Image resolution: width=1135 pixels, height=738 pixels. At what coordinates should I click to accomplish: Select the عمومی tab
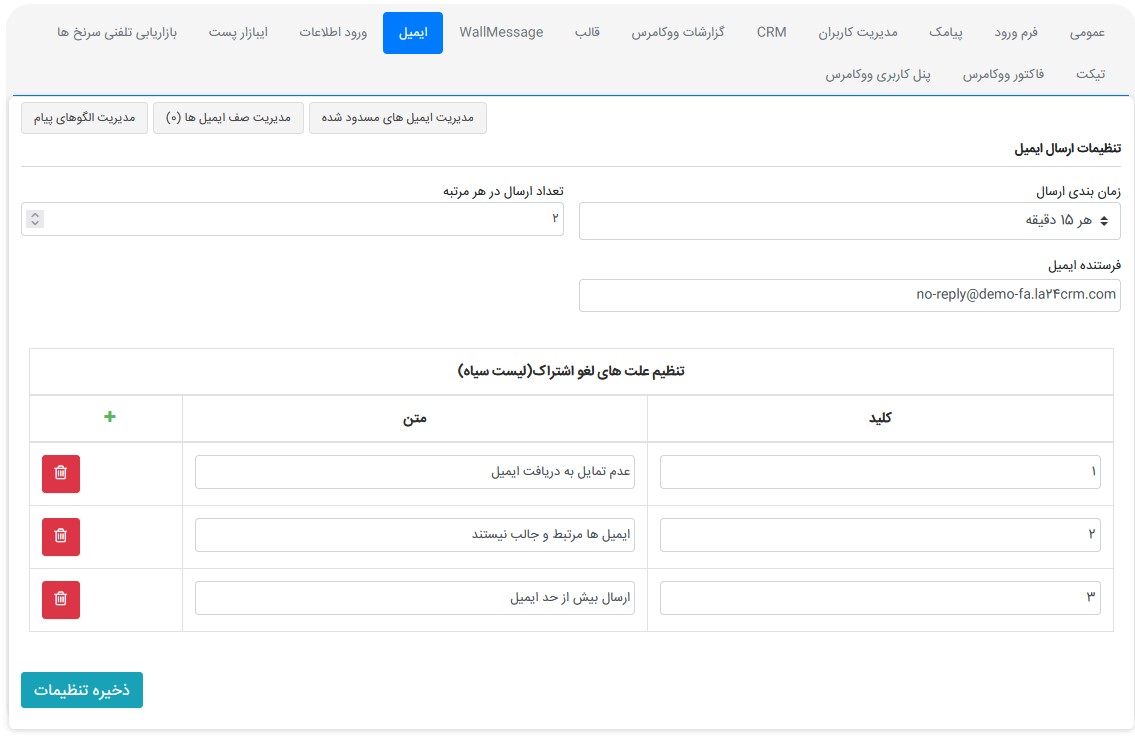click(x=1087, y=33)
